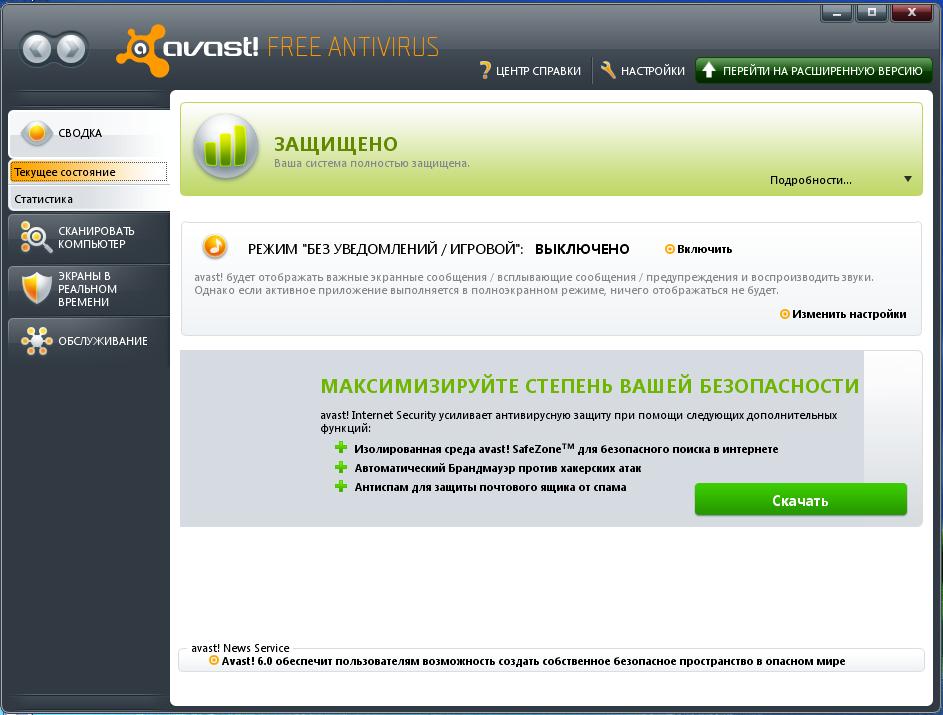Open the Обслуживание section
This screenshot has width=943, height=715.
pos(89,341)
